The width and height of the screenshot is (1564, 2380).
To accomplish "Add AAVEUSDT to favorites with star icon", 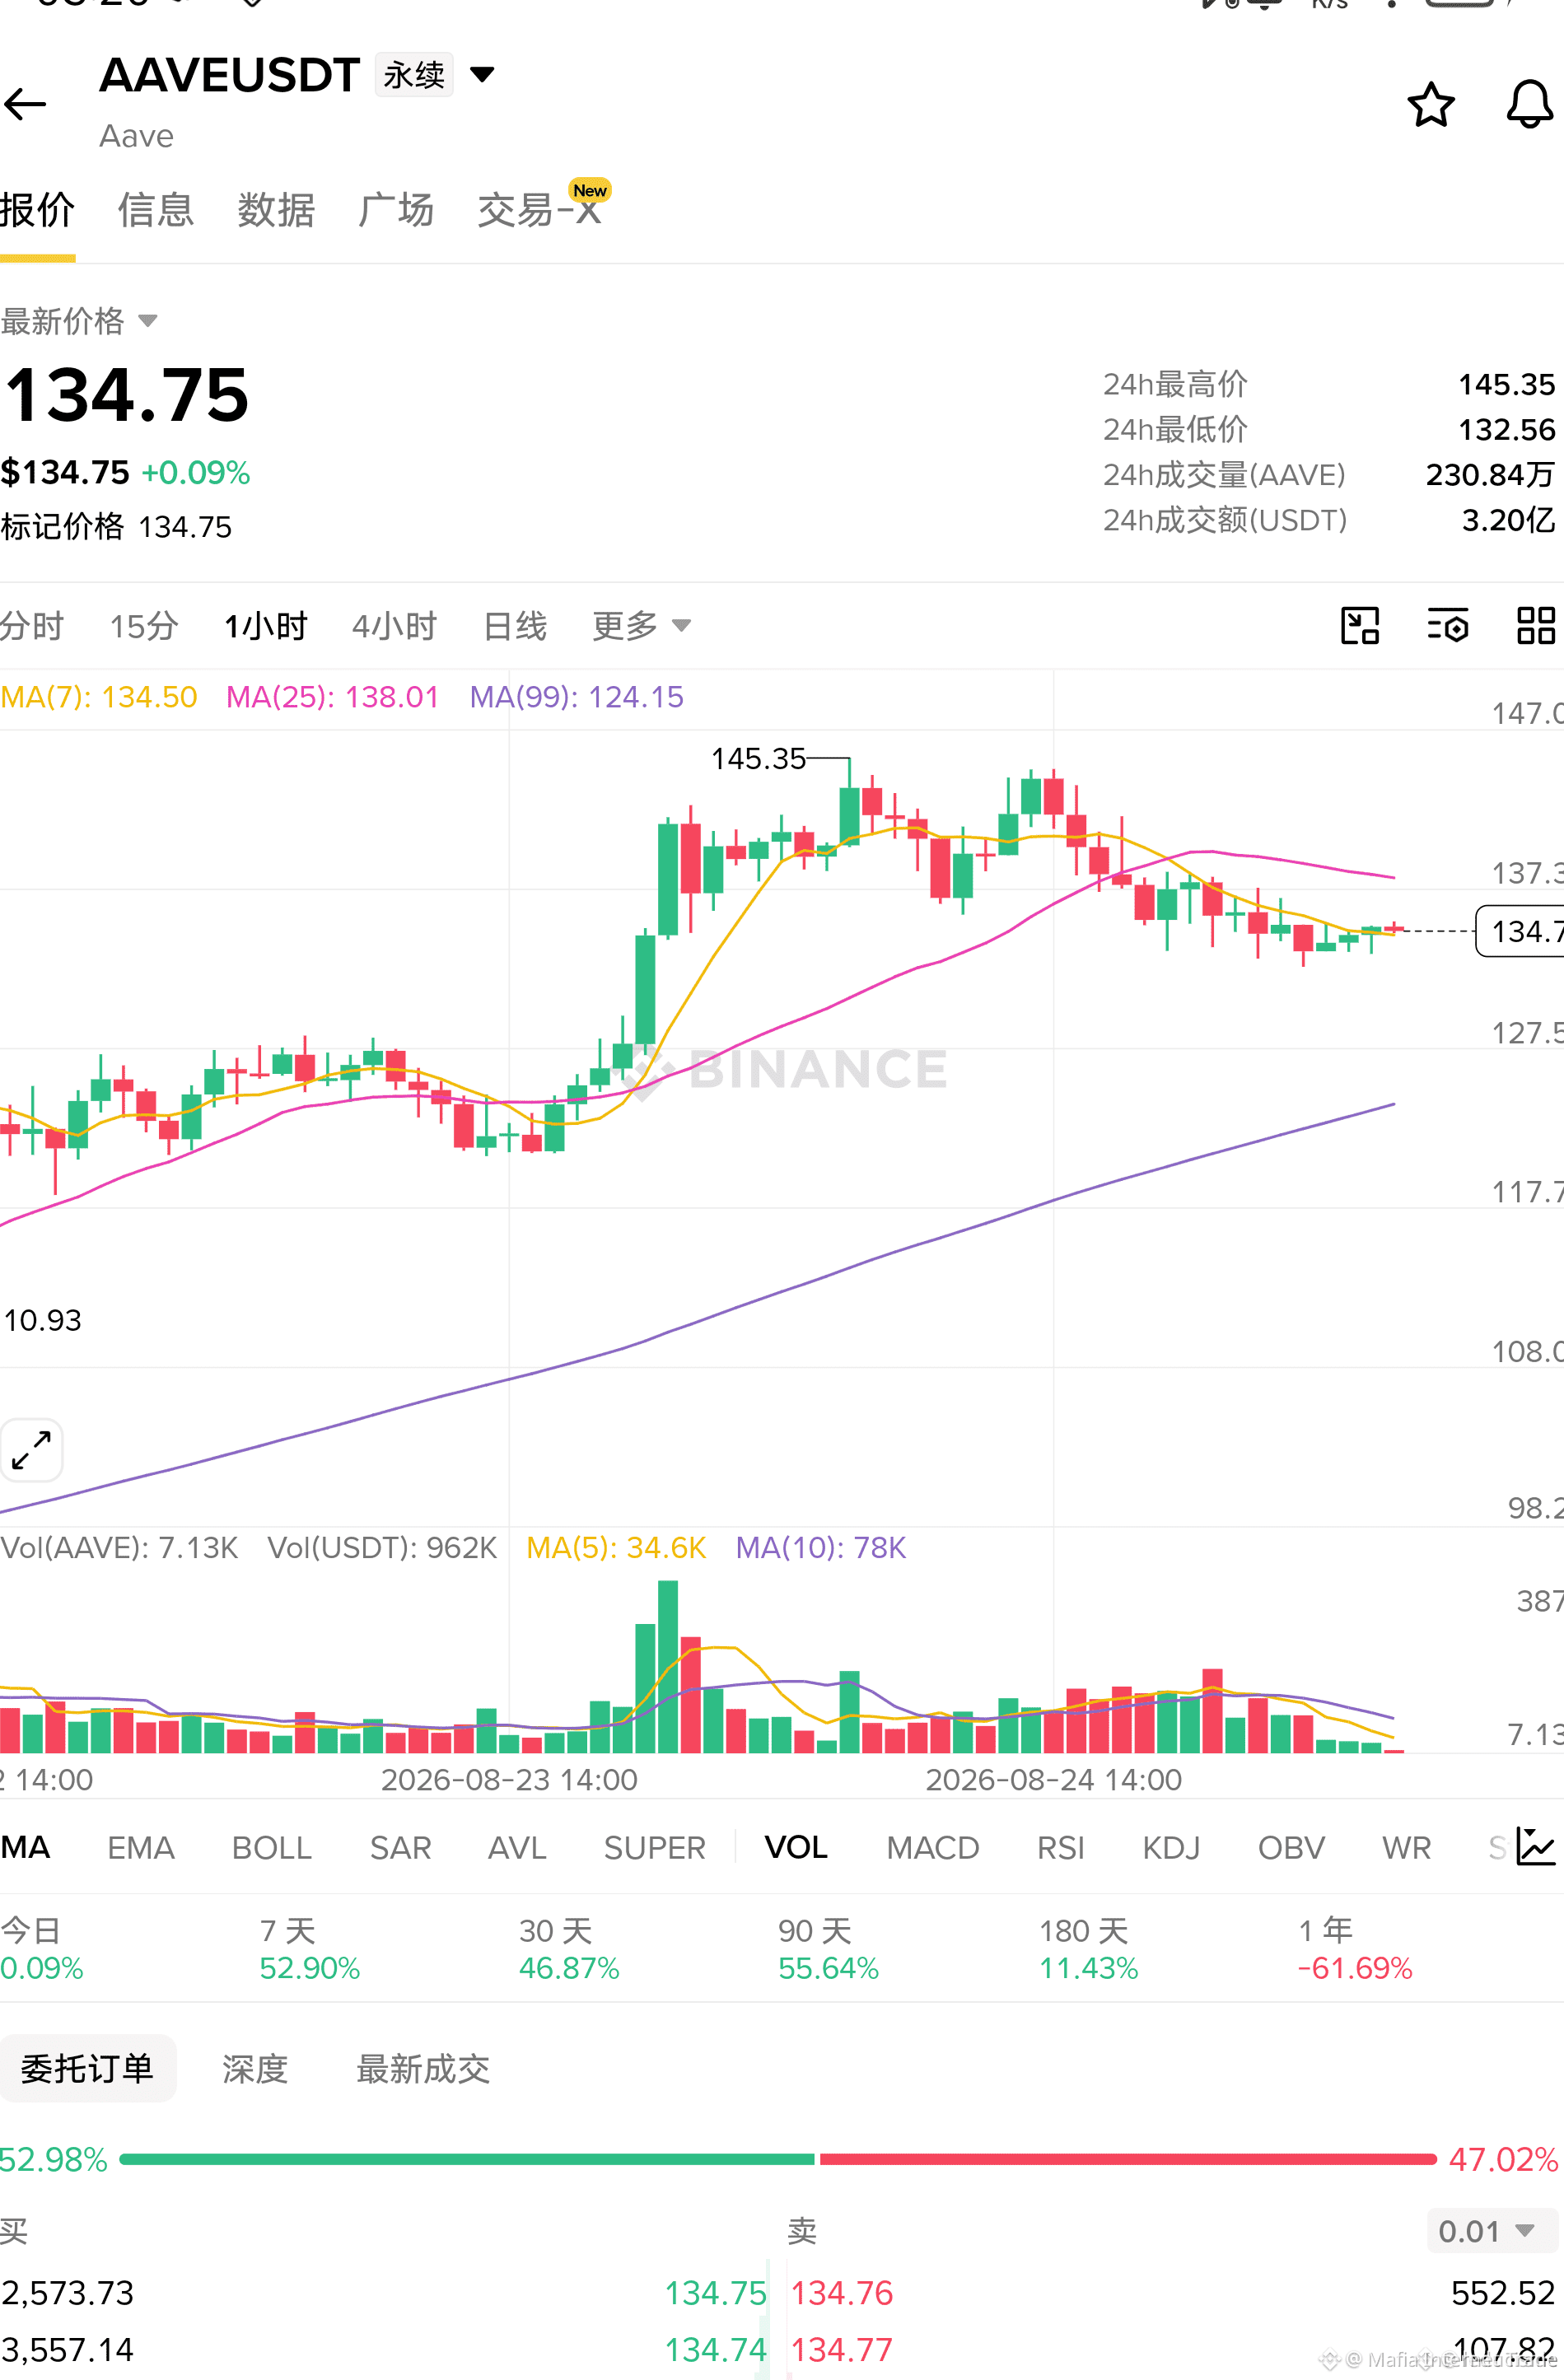I will point(1430,104).
